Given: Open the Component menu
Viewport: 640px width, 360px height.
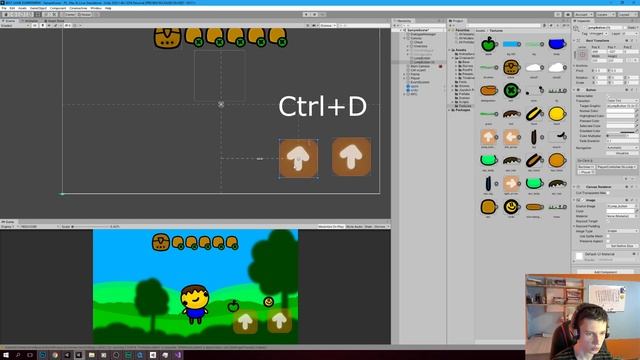Looking at the screenshot, I should [58, 8].
